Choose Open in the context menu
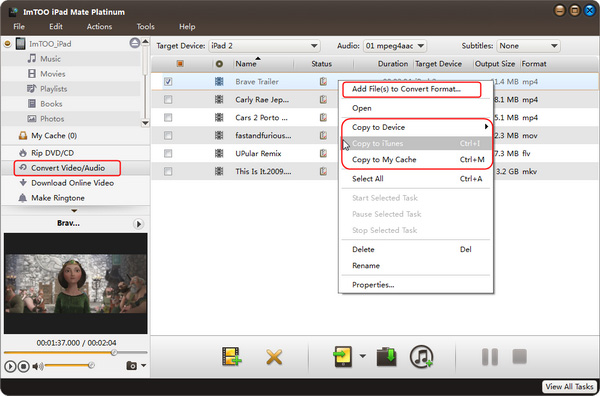The width and height of the screenshot is (600, 396). coord(416,108)
